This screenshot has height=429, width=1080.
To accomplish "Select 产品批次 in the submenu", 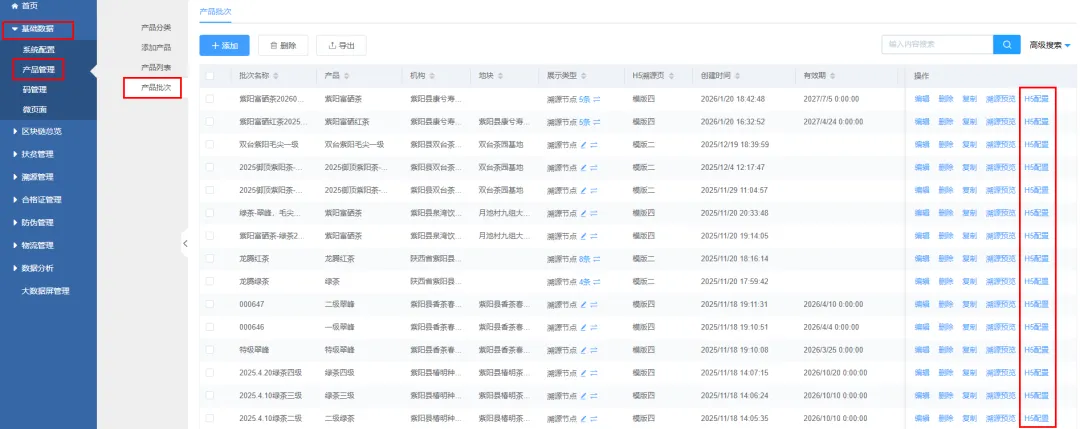I will click(x=156, y=87).
